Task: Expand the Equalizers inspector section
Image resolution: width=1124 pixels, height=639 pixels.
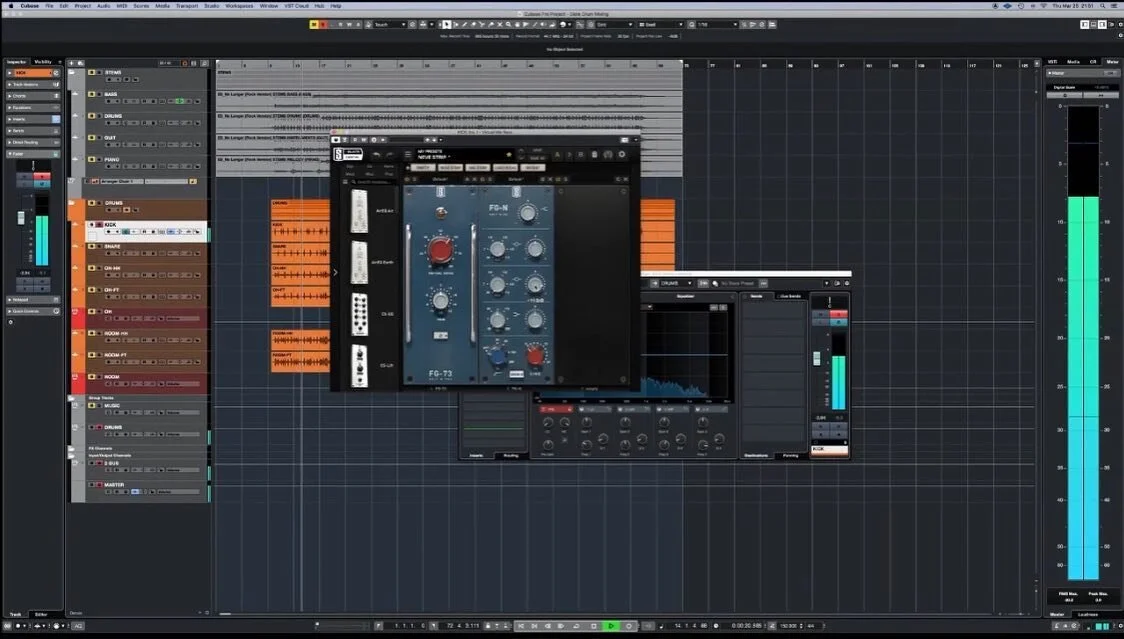Action: click(x=33, y=108)
